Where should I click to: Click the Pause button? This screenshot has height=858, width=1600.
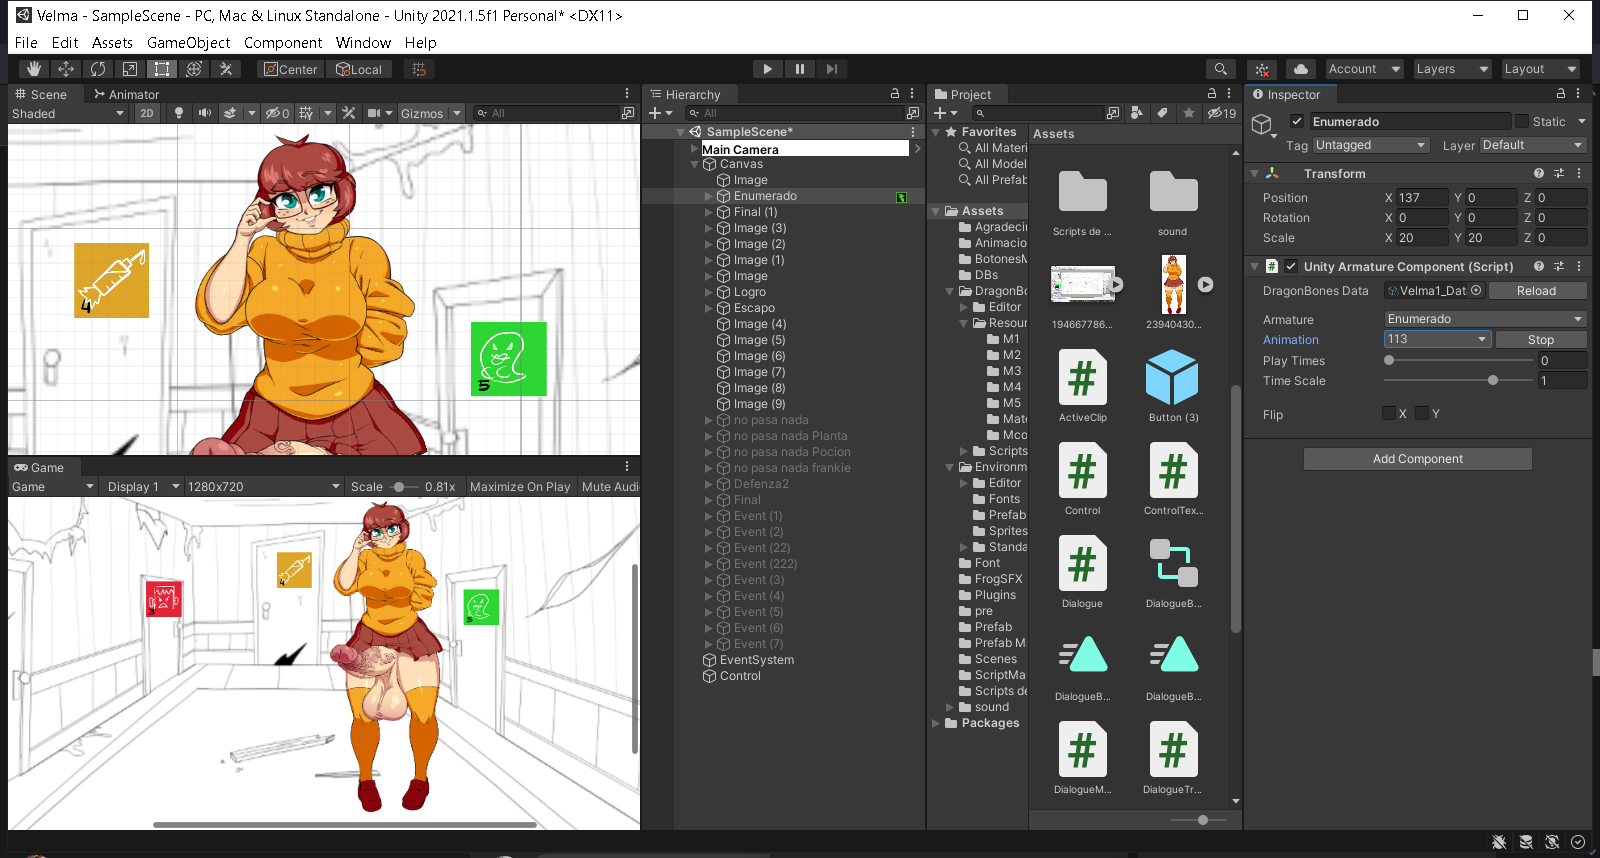(x=800, y=69)
